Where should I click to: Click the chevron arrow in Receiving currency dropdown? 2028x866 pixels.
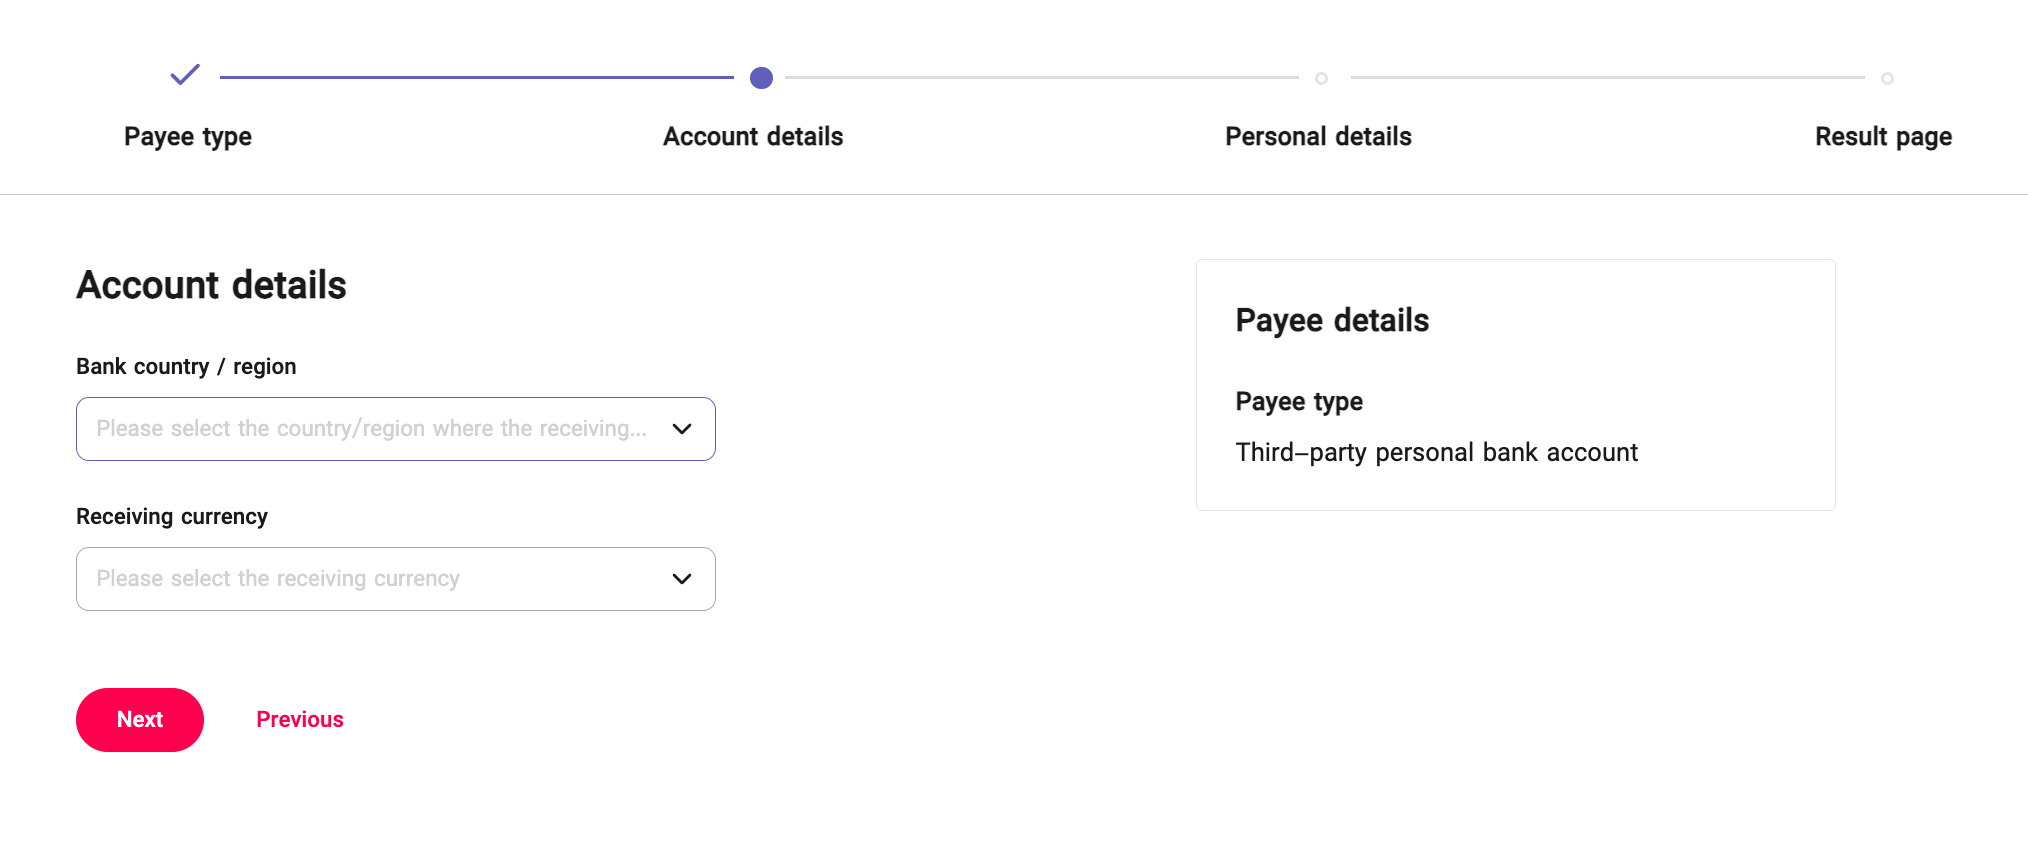pos(682,579)
